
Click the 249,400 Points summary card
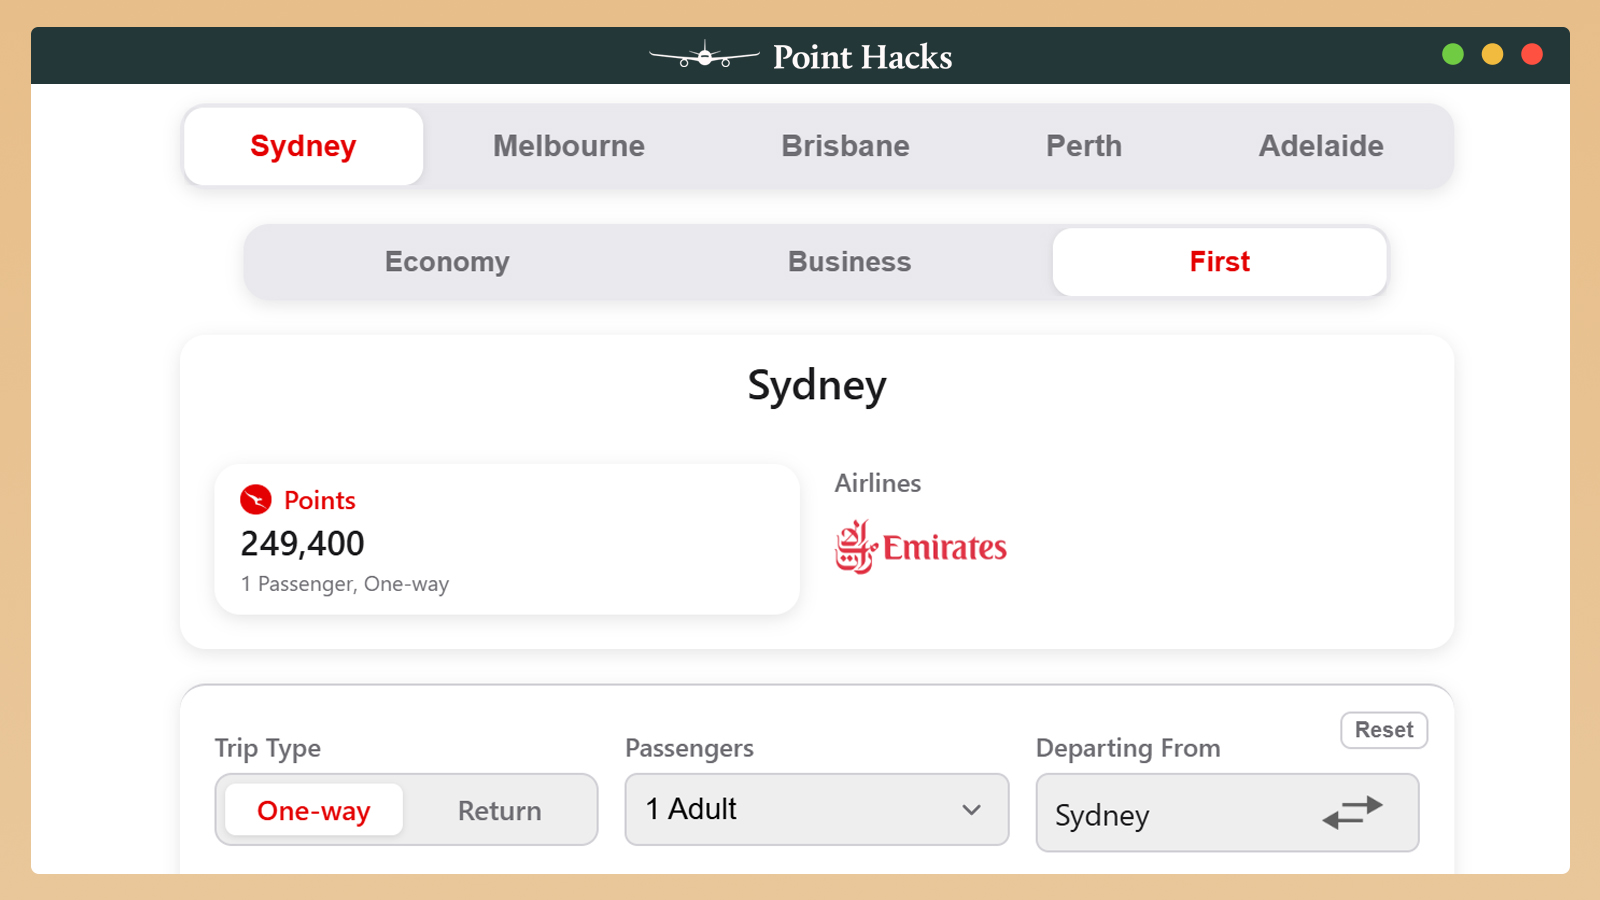[x=507, y=540]
